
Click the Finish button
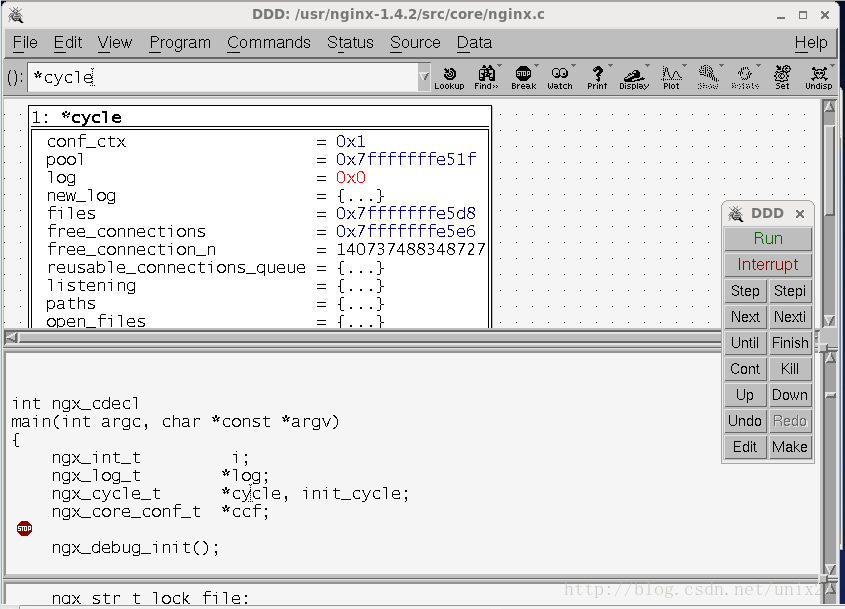[x=790, y=343]
